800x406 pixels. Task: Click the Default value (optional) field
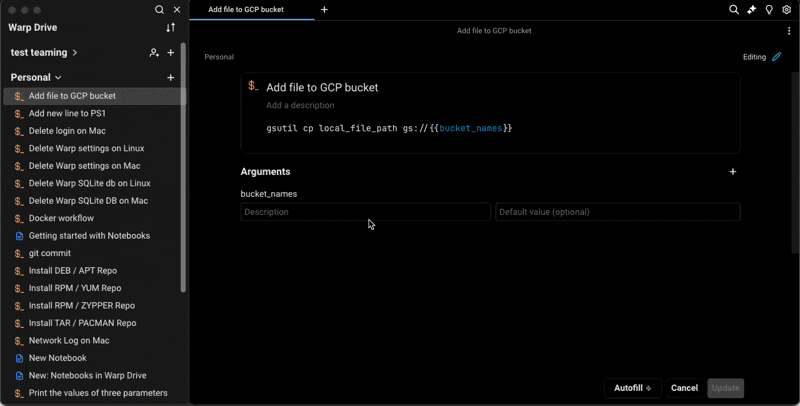(617, 212)
